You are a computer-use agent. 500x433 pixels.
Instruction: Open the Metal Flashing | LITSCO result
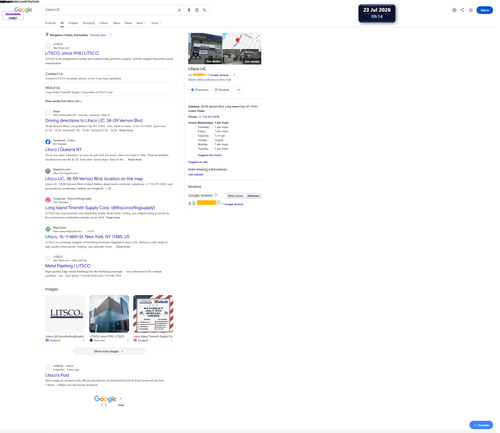[x=68, y=266]
